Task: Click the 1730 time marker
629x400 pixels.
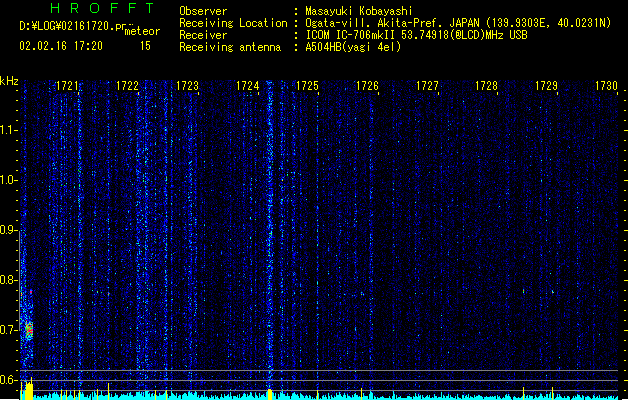Action: pyautogui.click(x=606, y=86)
